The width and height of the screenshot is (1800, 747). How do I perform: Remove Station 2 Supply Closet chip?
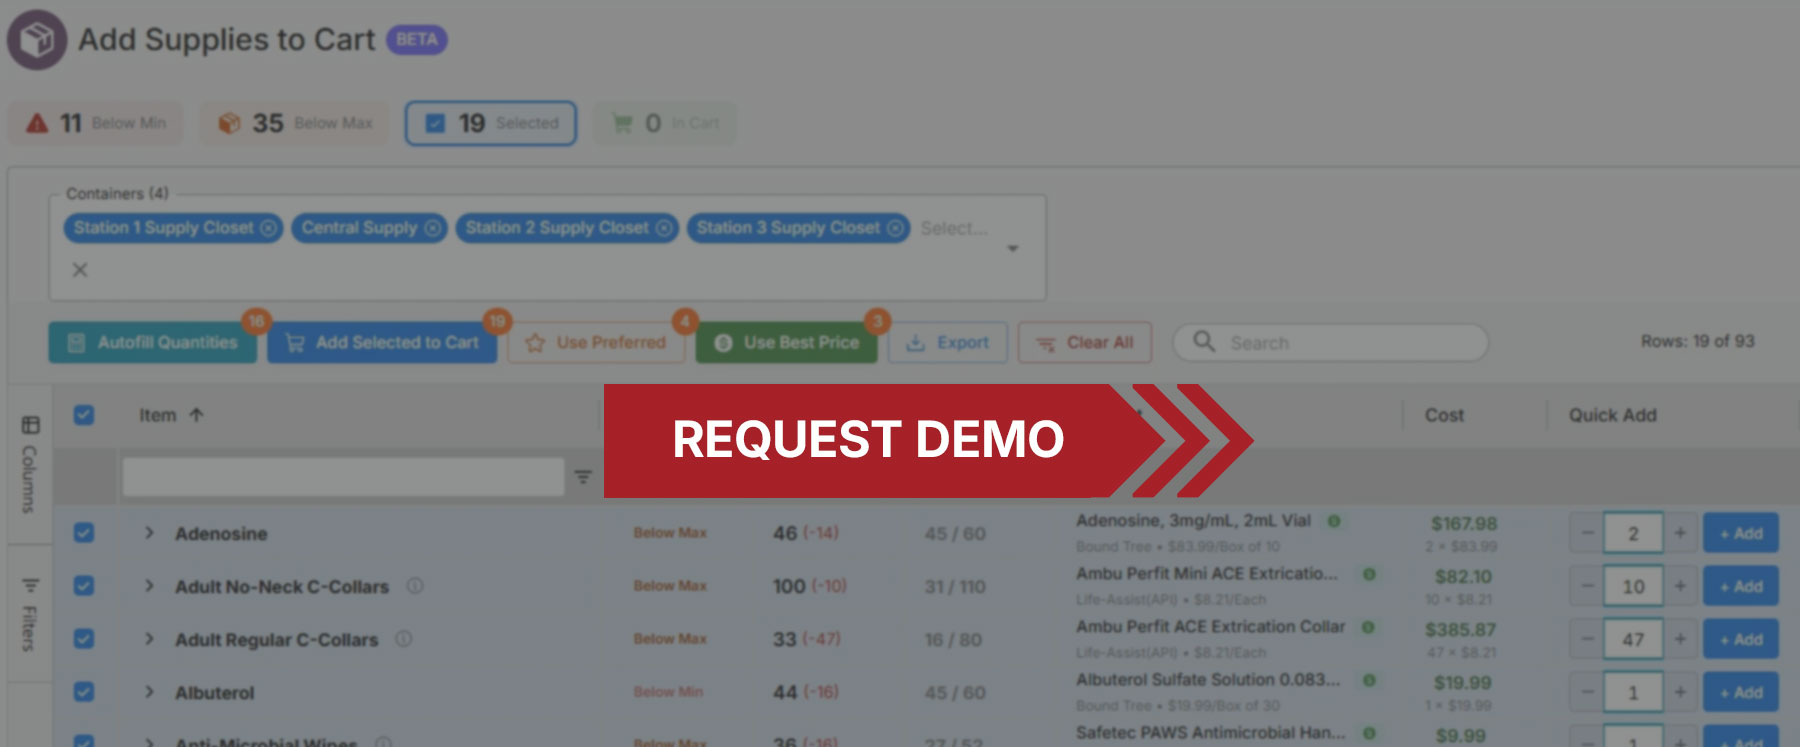click(663, 228)
